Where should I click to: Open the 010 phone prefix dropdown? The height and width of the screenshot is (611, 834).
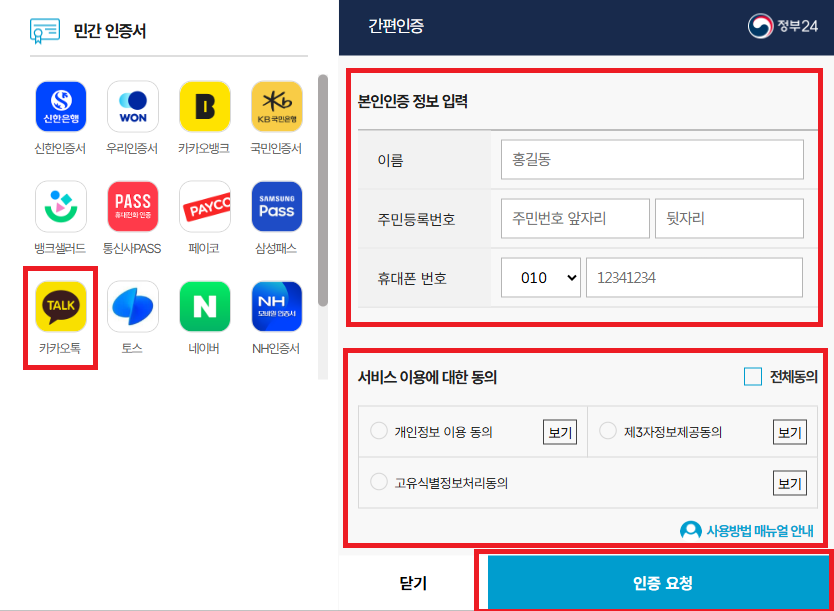click(540, 277)
